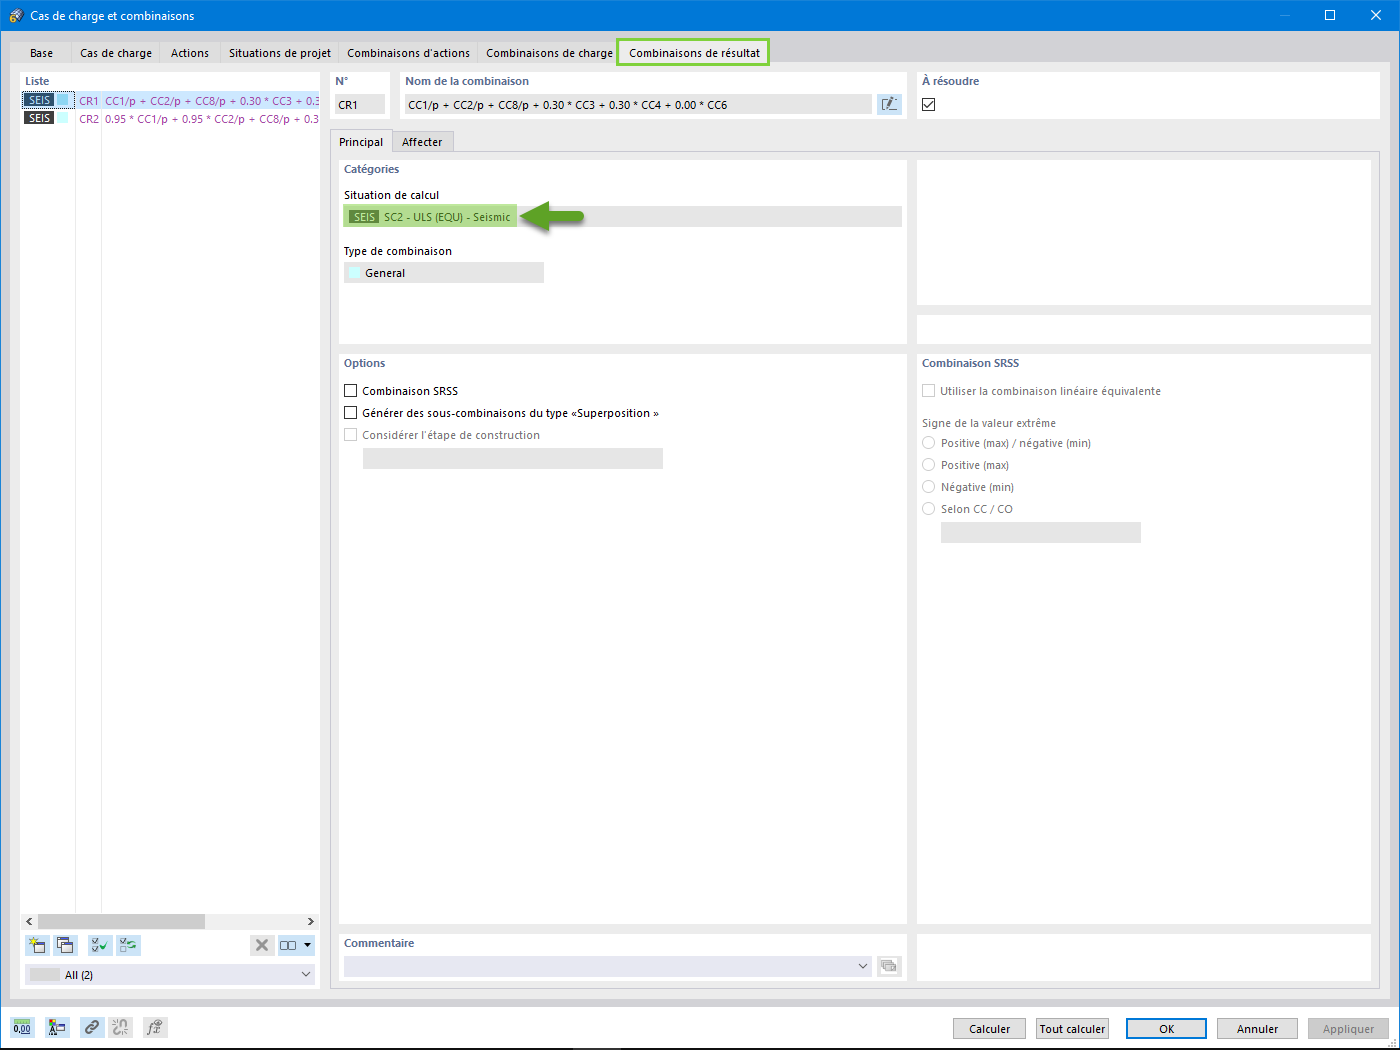Image resolution: width=1400 pixels, height=1050 pixels.
Task: Maximize the dialog window
Action: 1330,15
